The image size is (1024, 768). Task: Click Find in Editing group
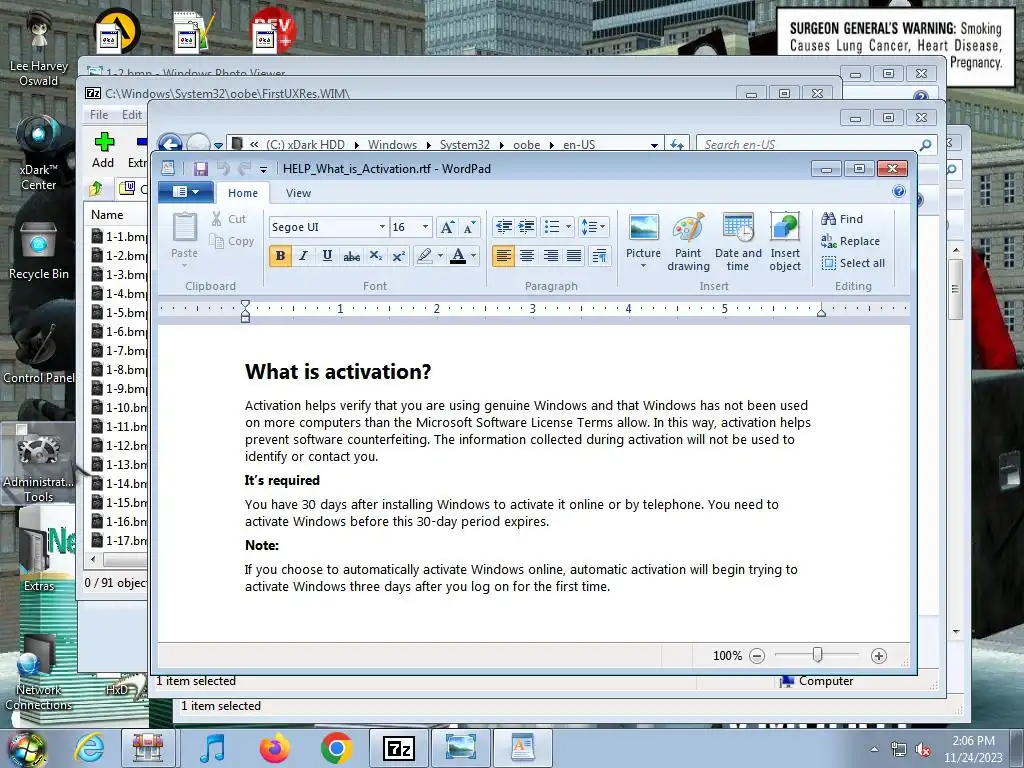(x=842, y=219)
